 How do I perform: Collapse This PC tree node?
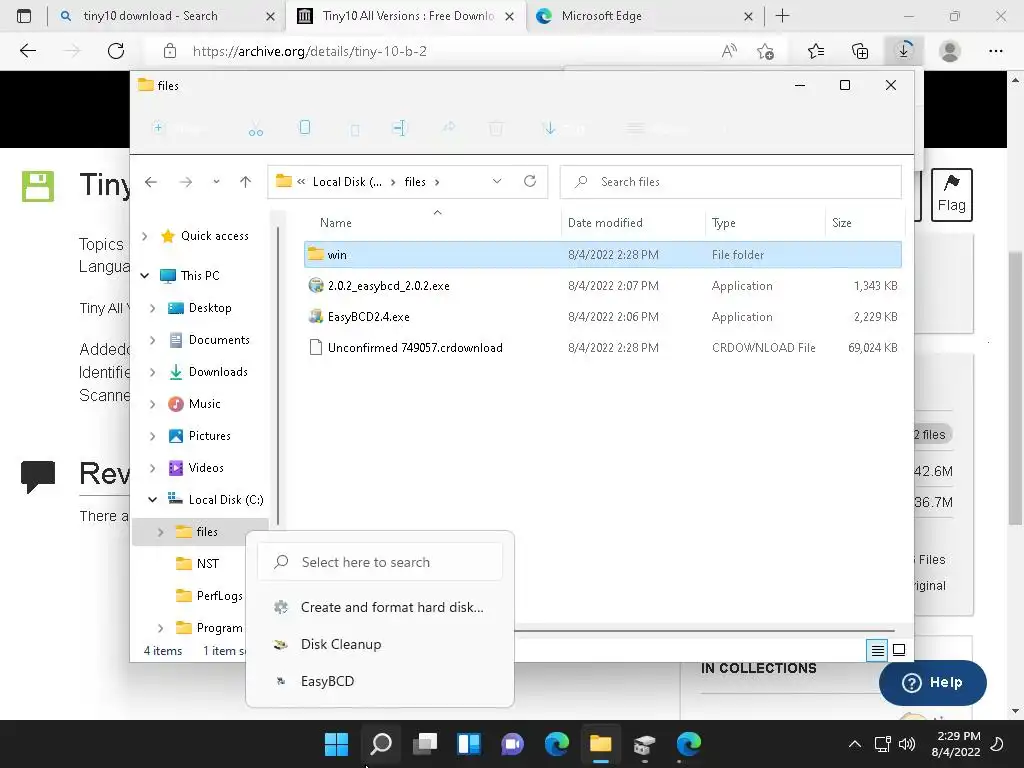[x=145, y=276]
